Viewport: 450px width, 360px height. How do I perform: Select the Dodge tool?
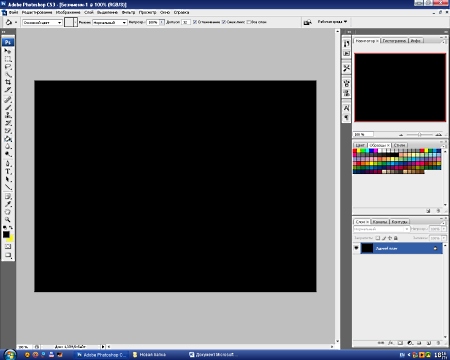click(x=8, y=154)
